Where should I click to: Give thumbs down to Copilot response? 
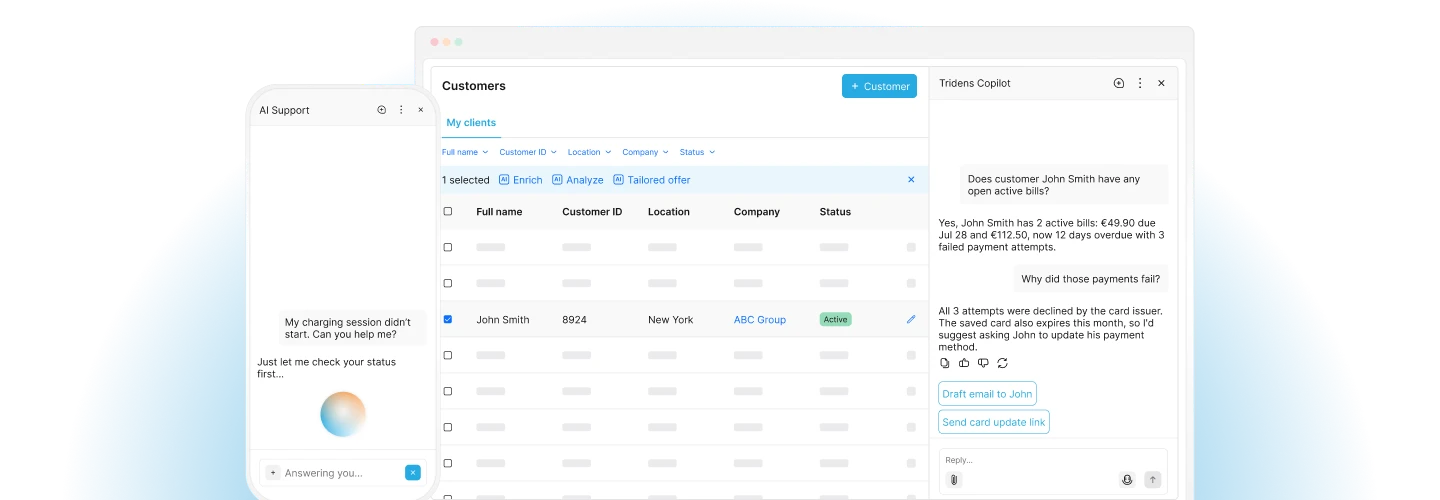tap(983, 363)
